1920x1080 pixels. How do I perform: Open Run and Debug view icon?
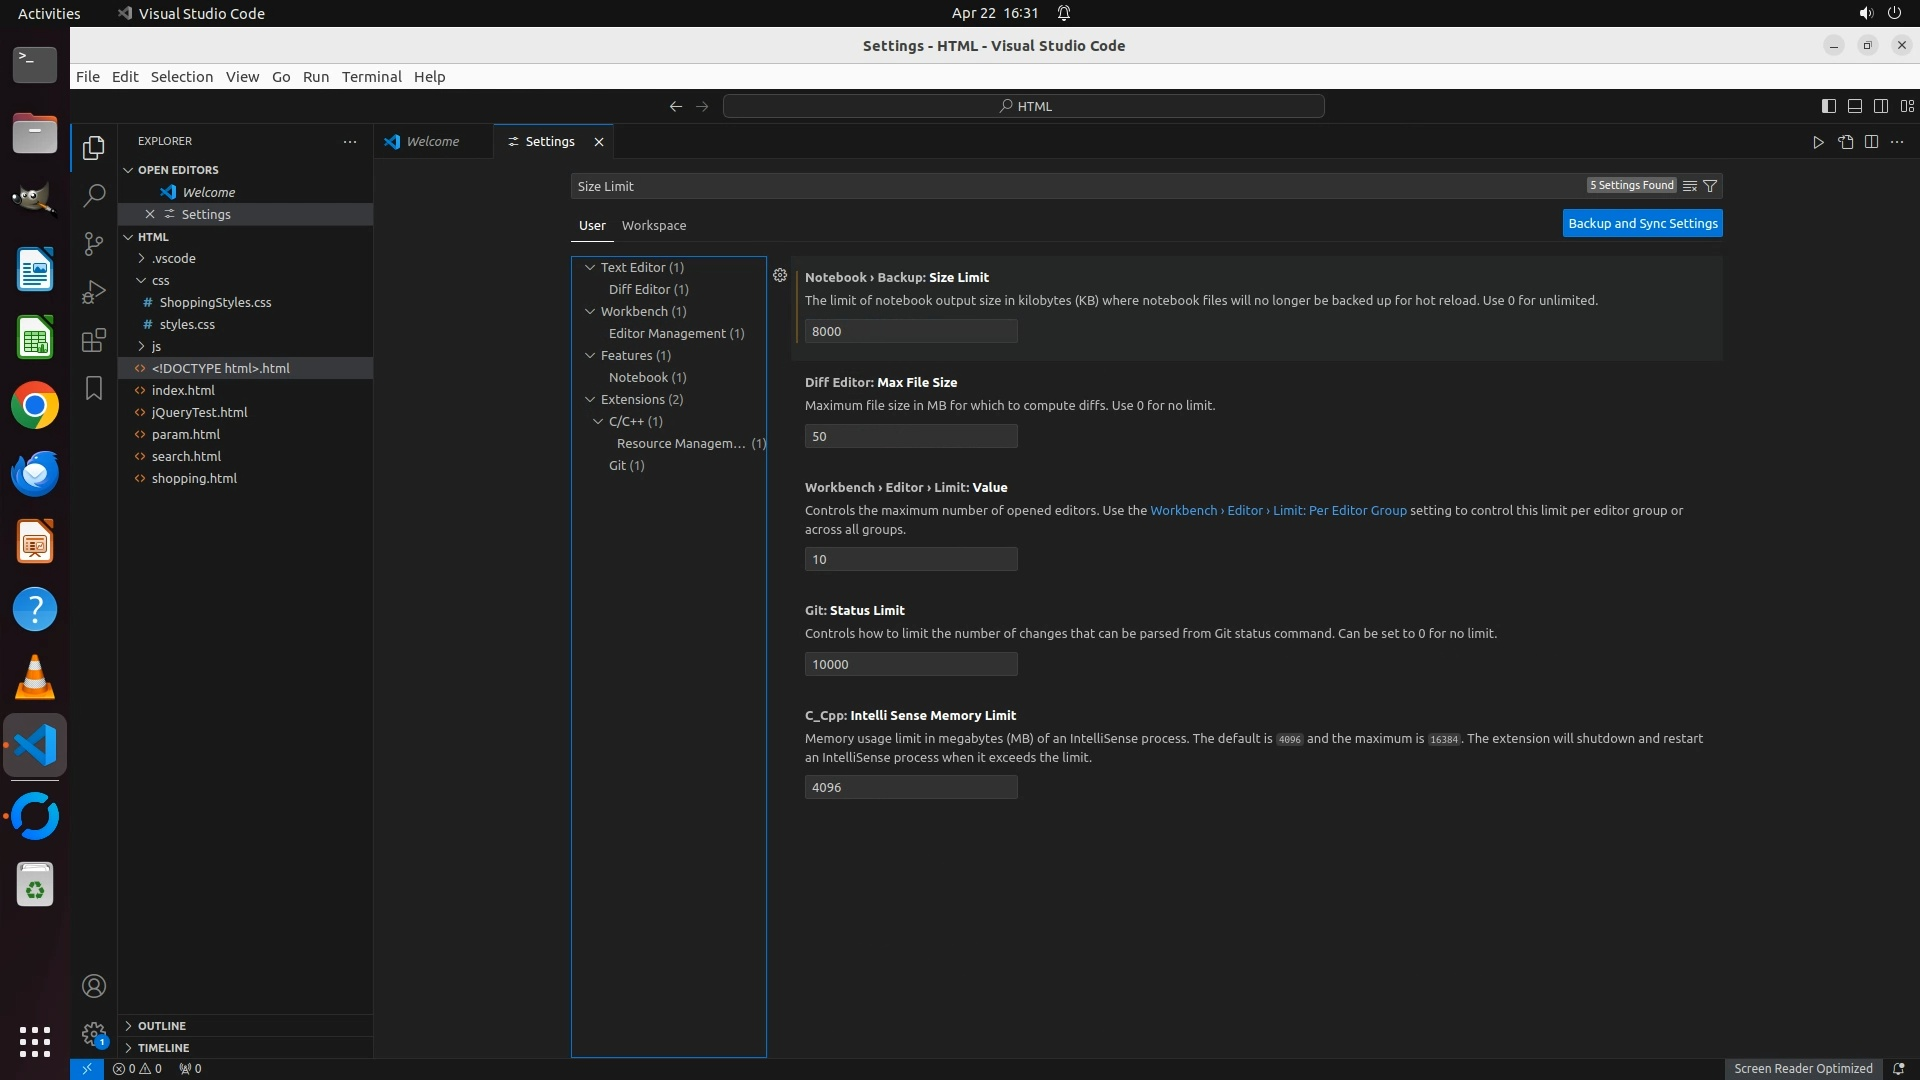click(x=94, y=292)
